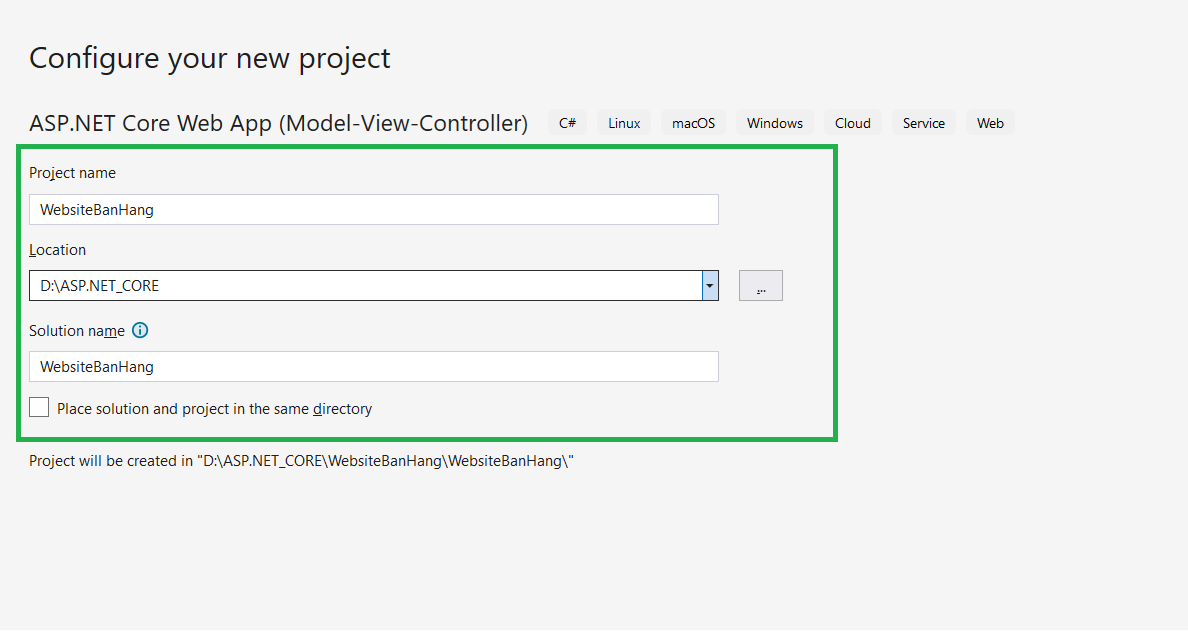Click the ASP.NET Core Web App template title

[x=279, y=123]
